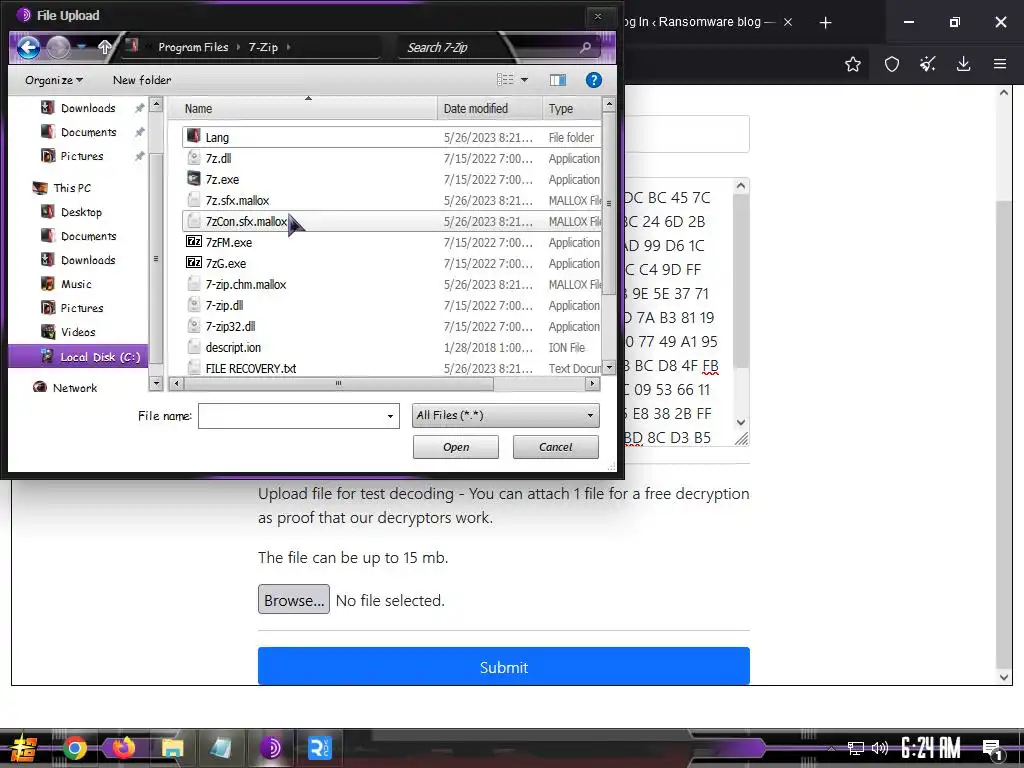1024x768 pixels.
Task: Open Tor Browser taskbar icon
Action: coord(270,748)
